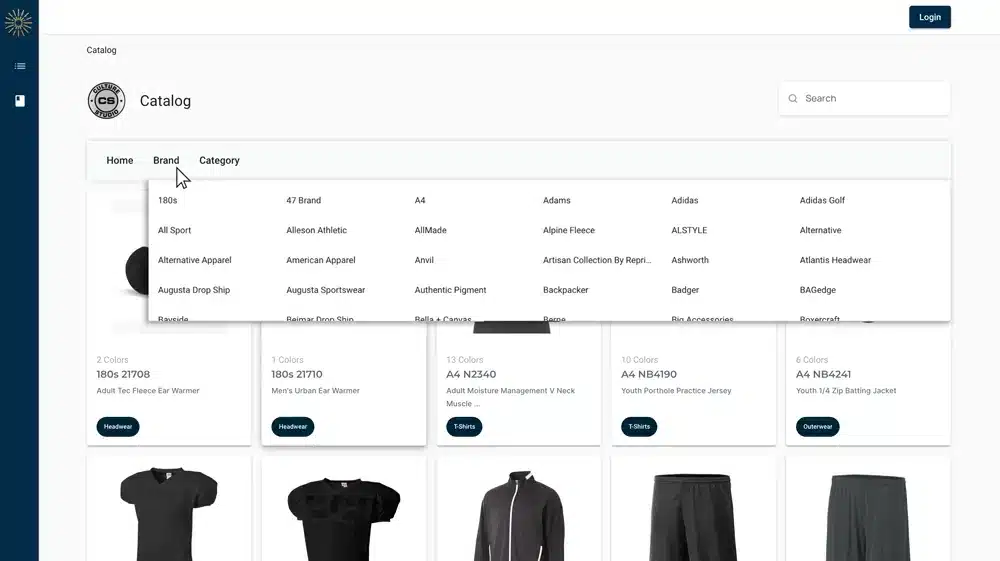The height and width of the screenshot is (561, 1000).
Task: Select Augusta Sportswear brand
Action: point(325,290)
